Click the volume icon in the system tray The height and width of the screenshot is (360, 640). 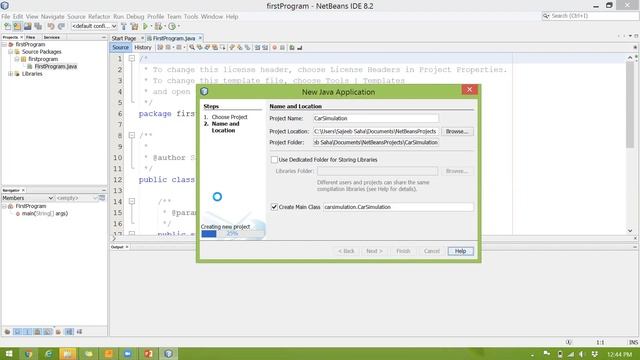click(582, 354)
